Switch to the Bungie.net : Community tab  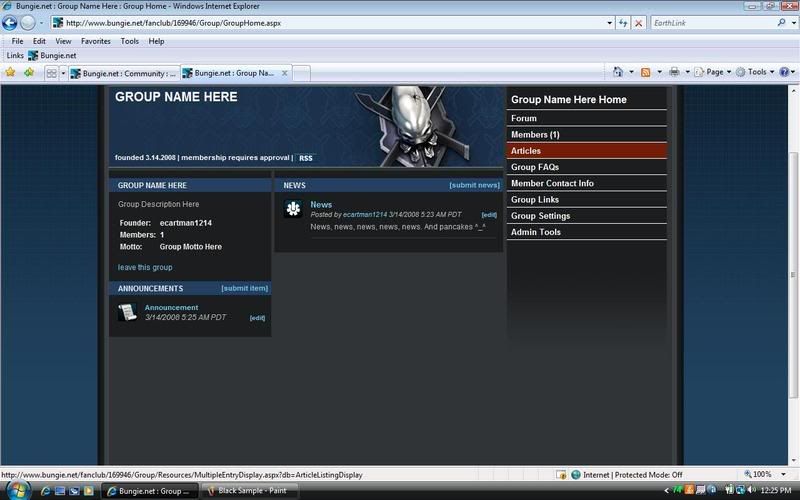coord(123,73)
